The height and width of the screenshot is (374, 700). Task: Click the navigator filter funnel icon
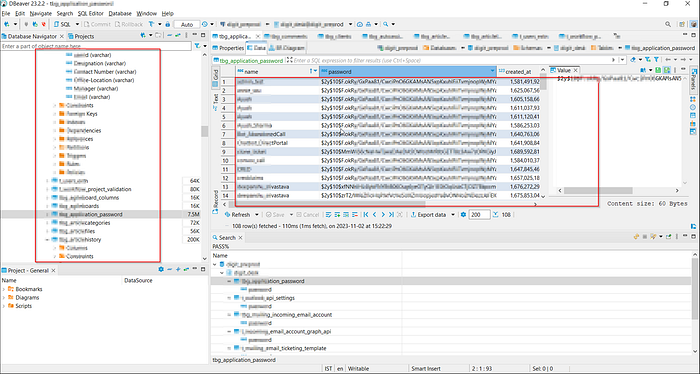197,46
